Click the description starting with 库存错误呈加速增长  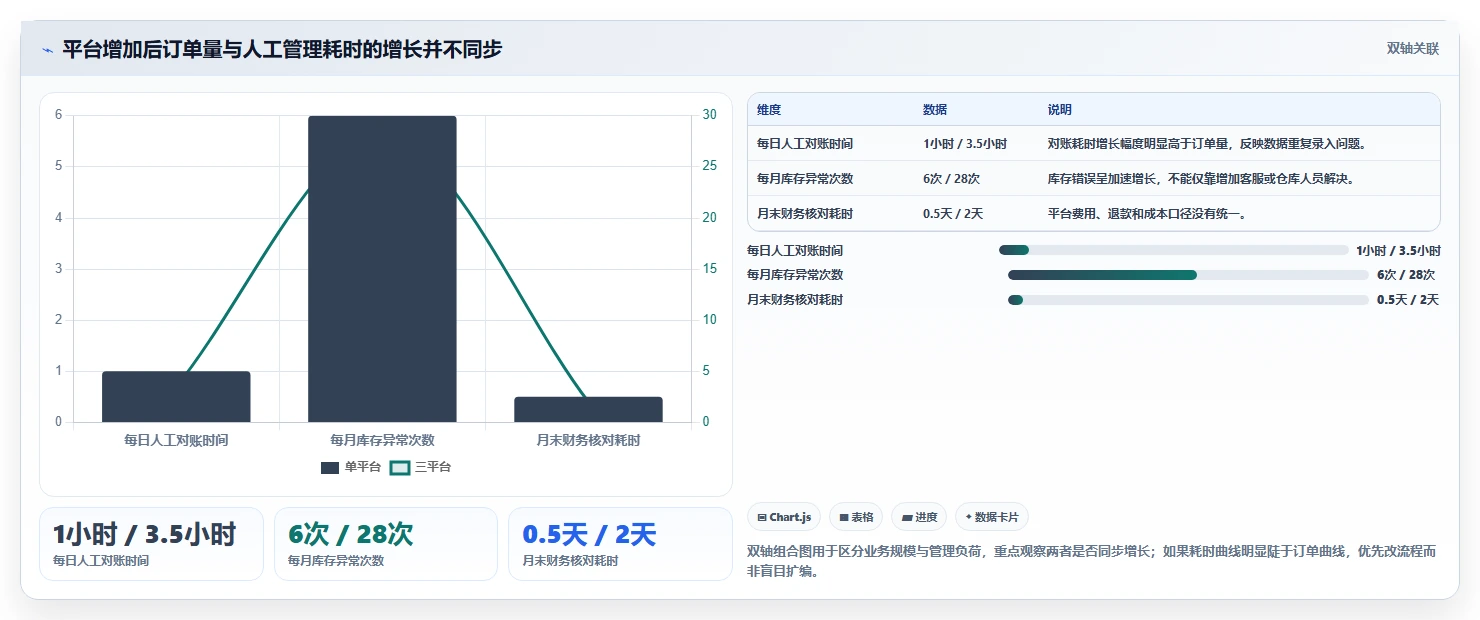pyautogui.click(x=1201, y=179)
